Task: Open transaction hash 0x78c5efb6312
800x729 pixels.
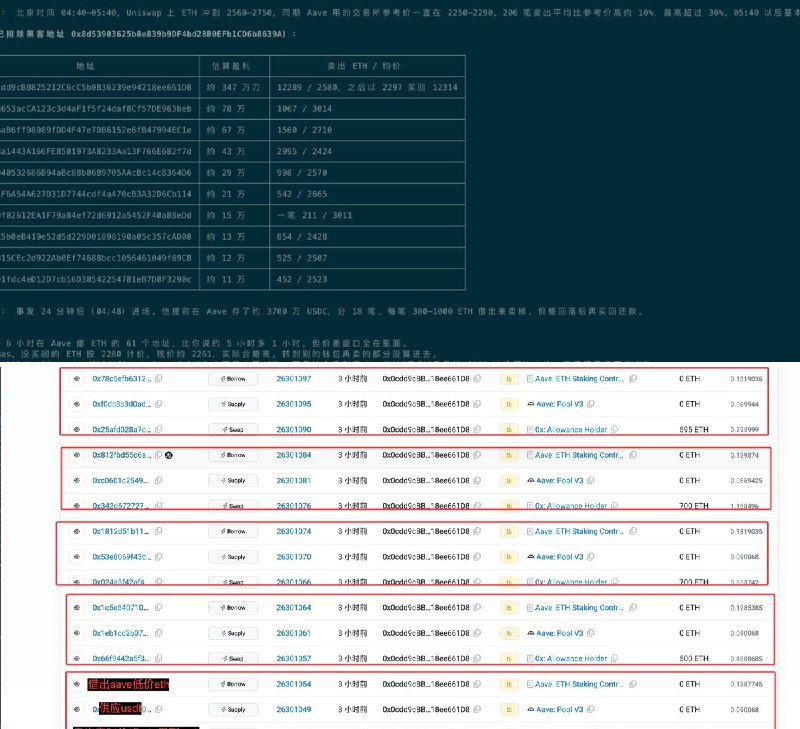Action: (x=122, y=379)
